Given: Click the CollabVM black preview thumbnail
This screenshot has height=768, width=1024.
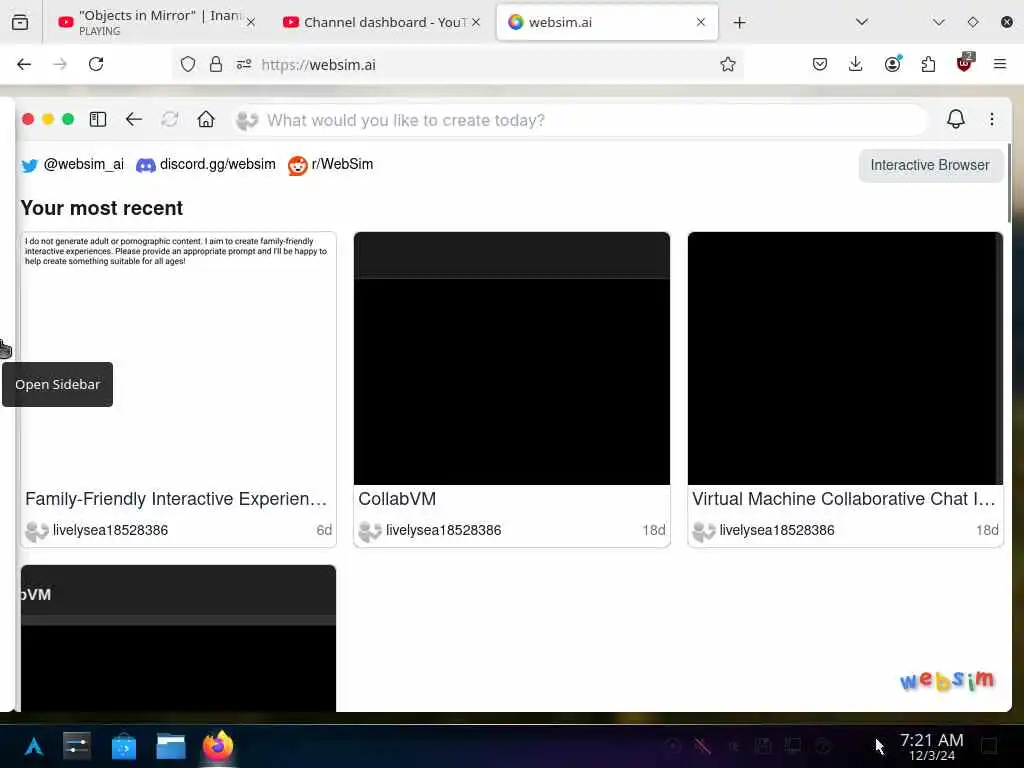Looking at the screenshot, I should click(511, 358).
